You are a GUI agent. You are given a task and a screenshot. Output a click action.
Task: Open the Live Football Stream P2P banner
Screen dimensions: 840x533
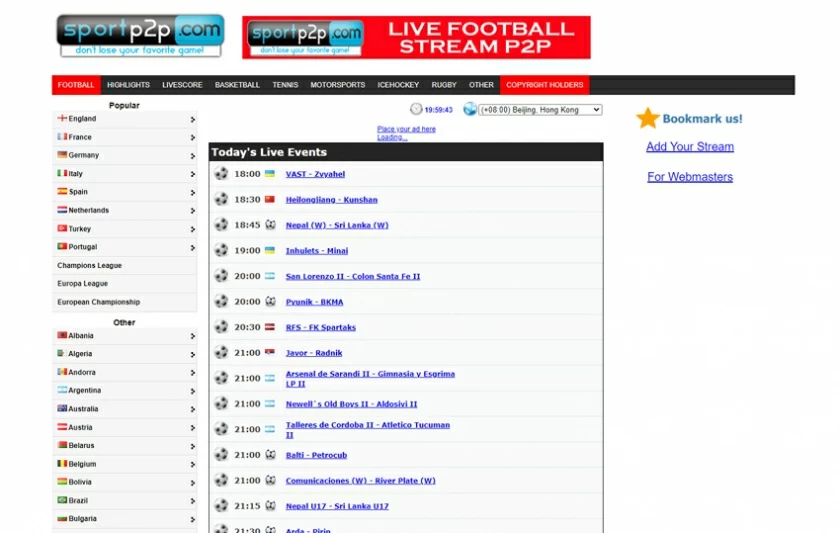[x=416, y=37]
